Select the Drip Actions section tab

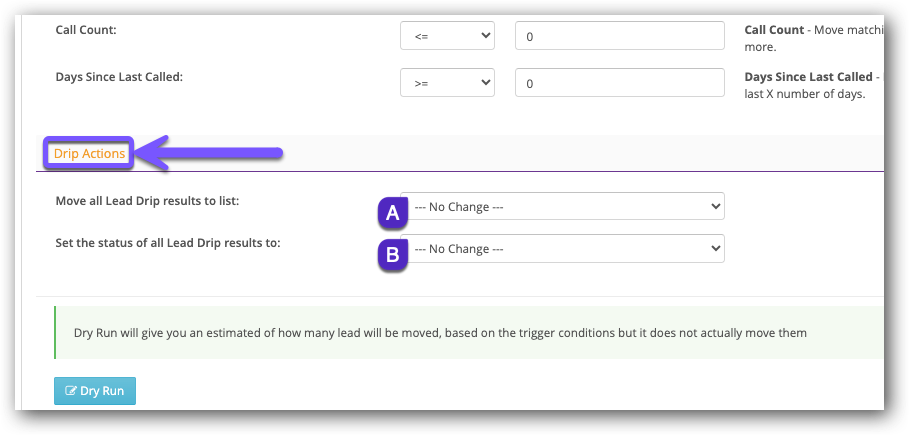(x=90, y=154)
